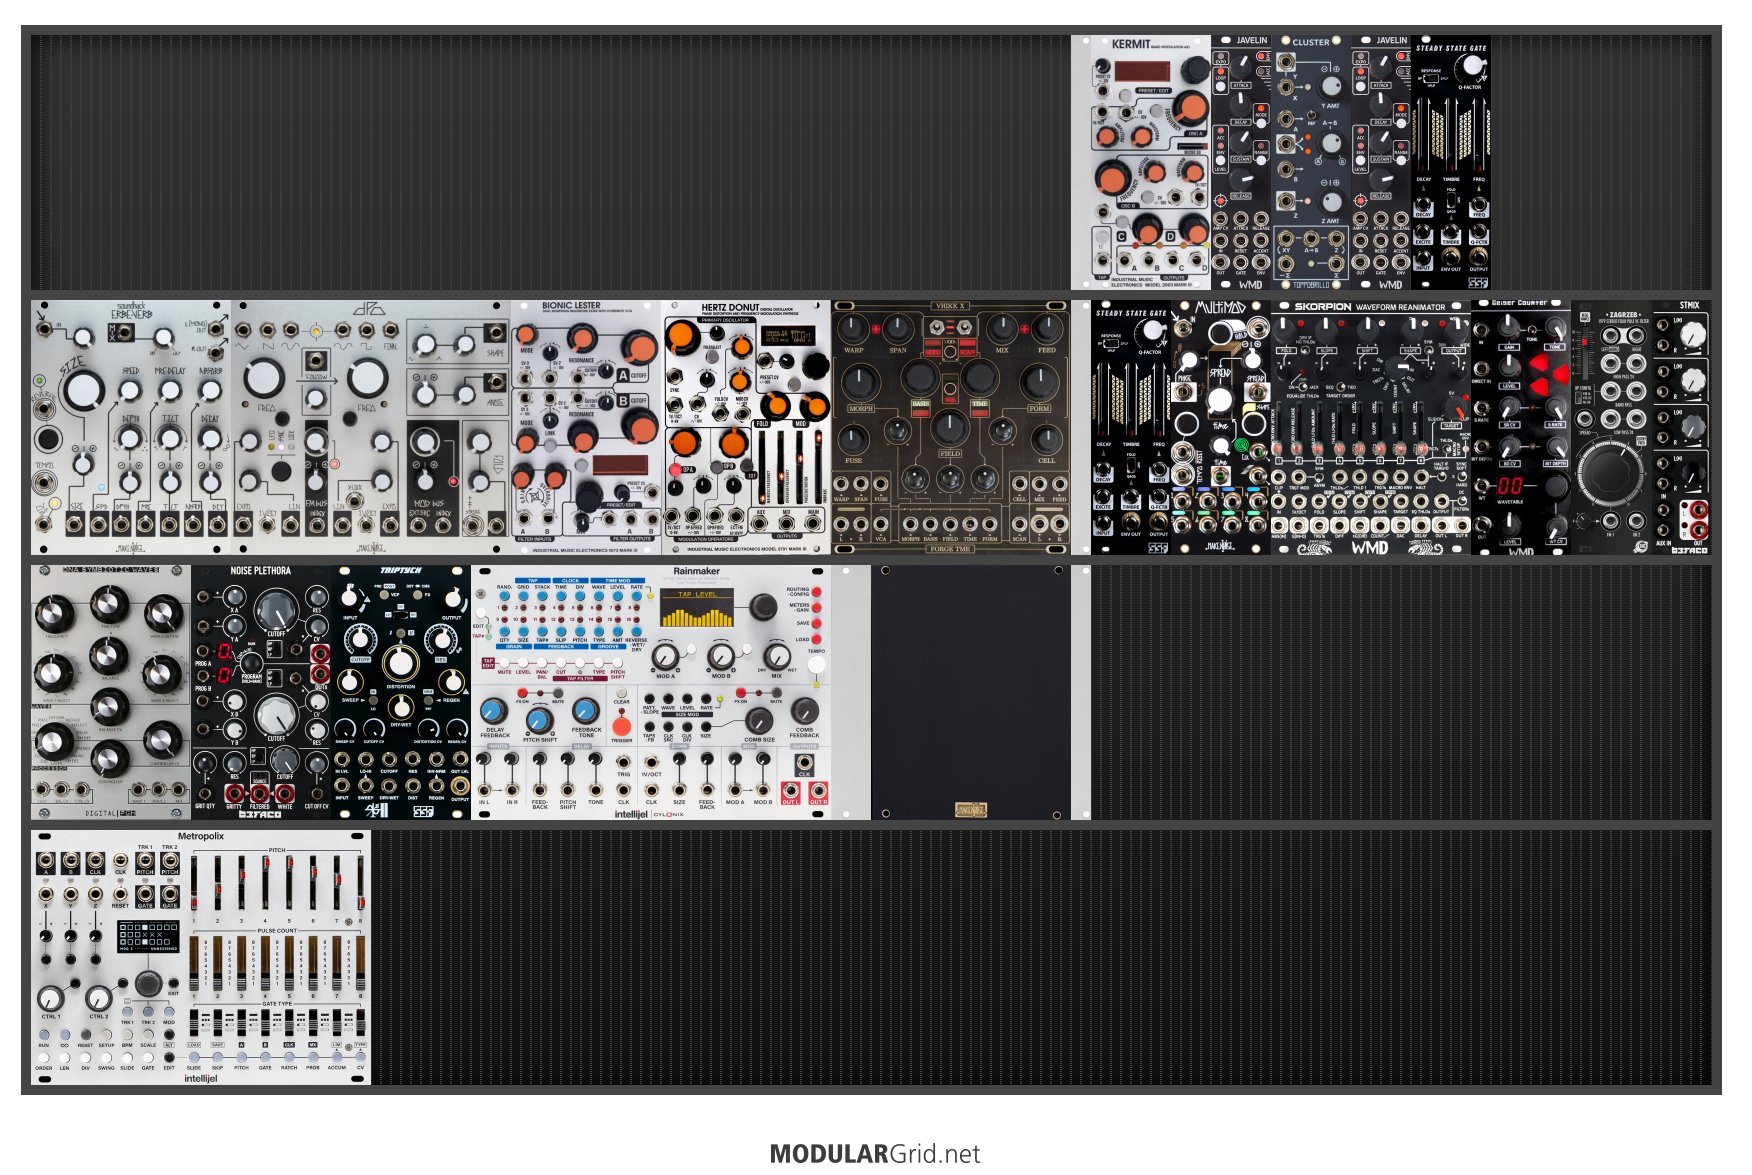This screenshot has height=1175, width=1752.
Task: Select the Multimod module
Action: (x=1221, y=428)
